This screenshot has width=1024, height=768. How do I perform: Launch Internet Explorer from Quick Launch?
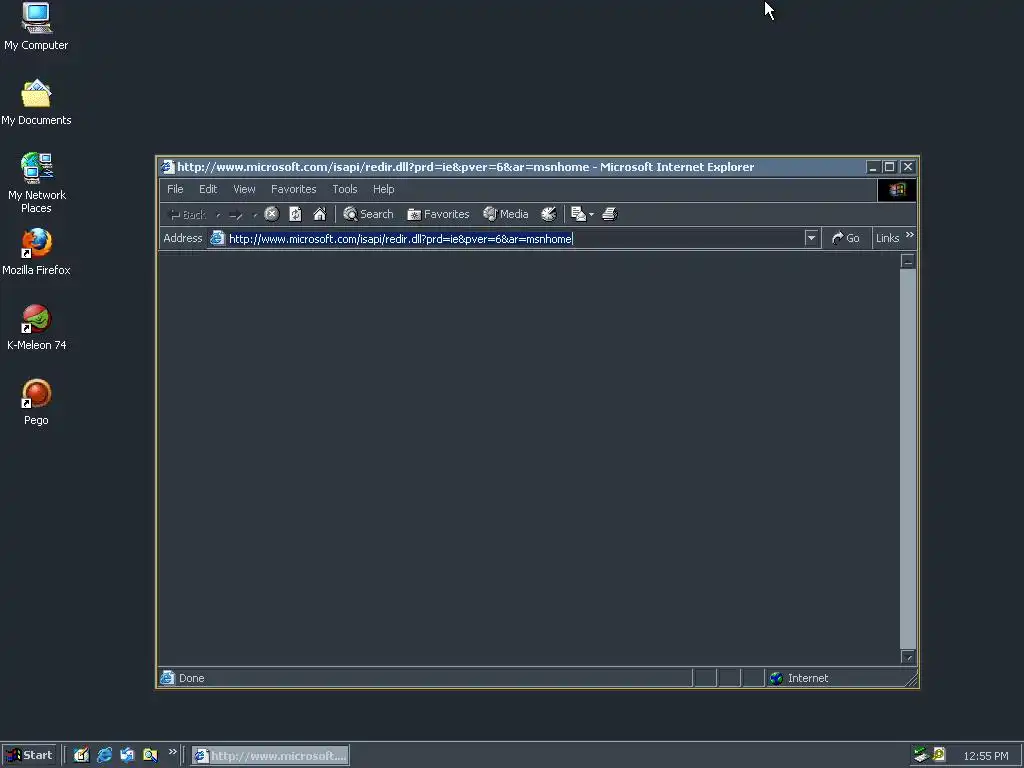(x=104, y=755)
